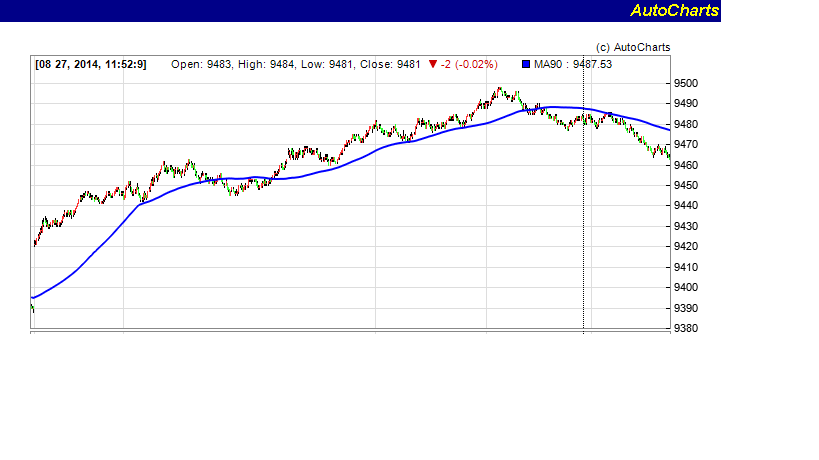Click the (c) AutoCharts copyright text
The image size is (819, 460).
pos(633,47)
